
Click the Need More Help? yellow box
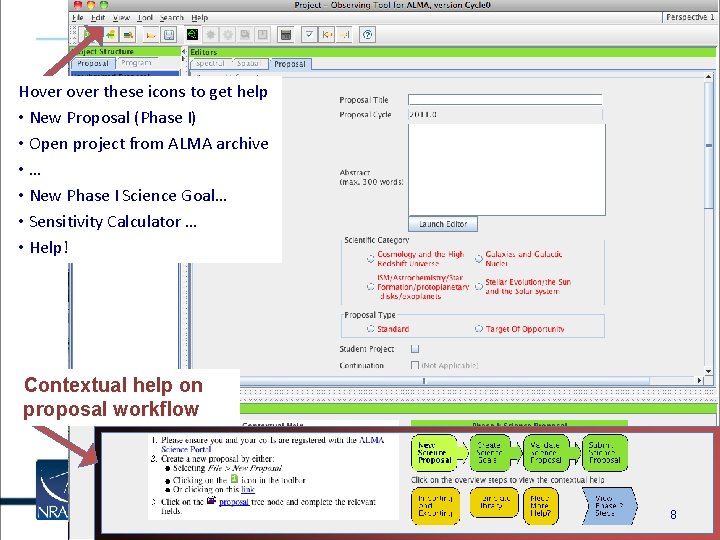pos(540,506)
